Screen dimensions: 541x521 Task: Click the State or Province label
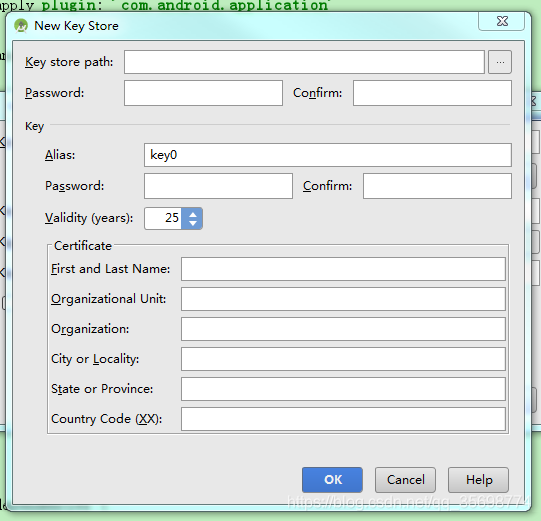pyautogui.click(x=102, y=389)
